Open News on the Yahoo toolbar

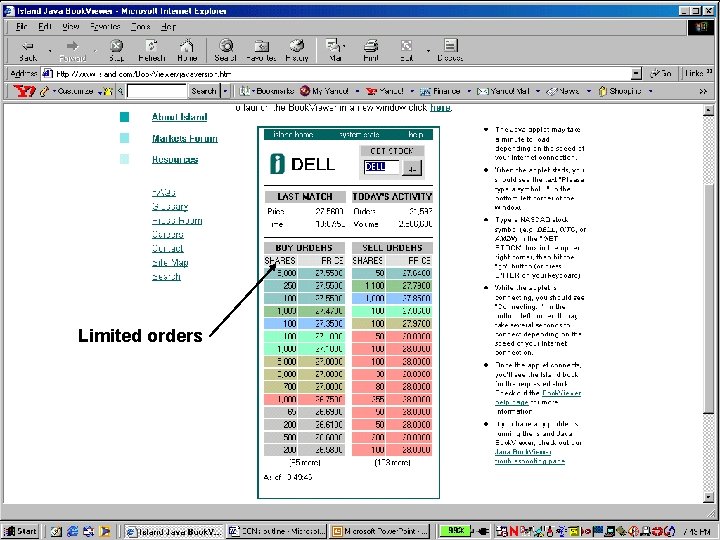click(563, 91)
